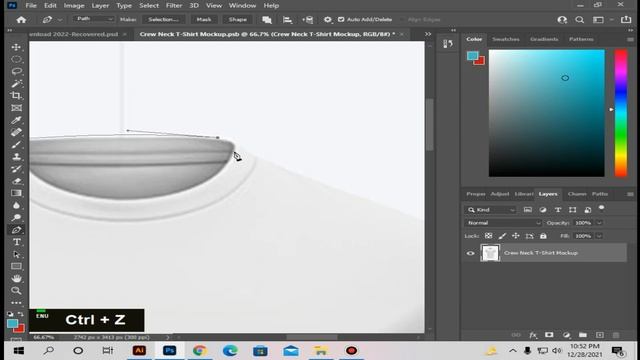Toggle adjustment layer filter
Viewport: 640px width, 360px height.
[x=543, y=210]
